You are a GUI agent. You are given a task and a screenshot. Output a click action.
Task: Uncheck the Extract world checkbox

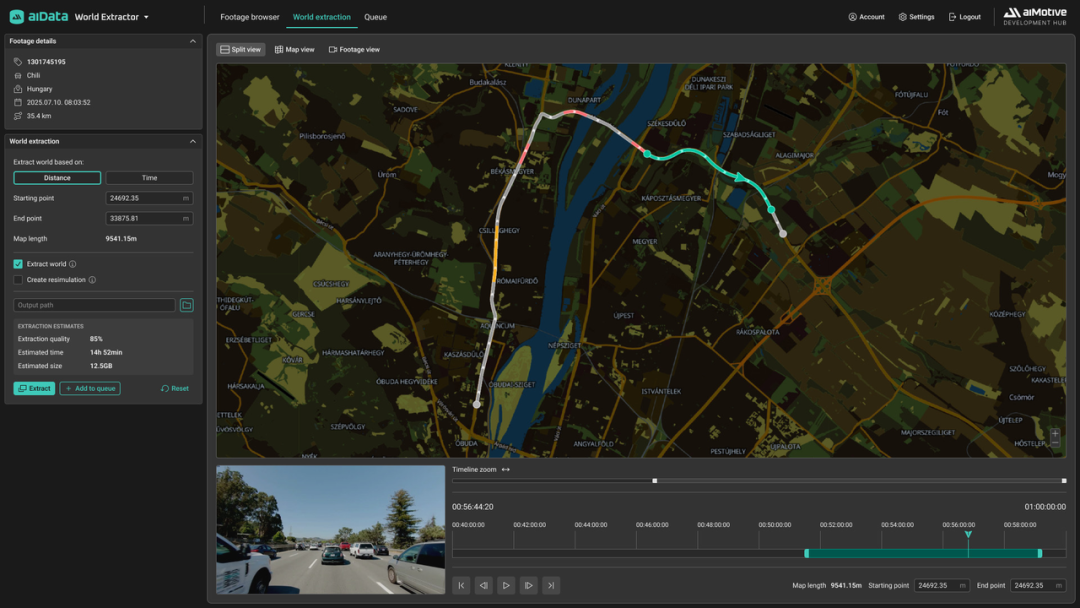pyautogui.click(x=18, y=264)
